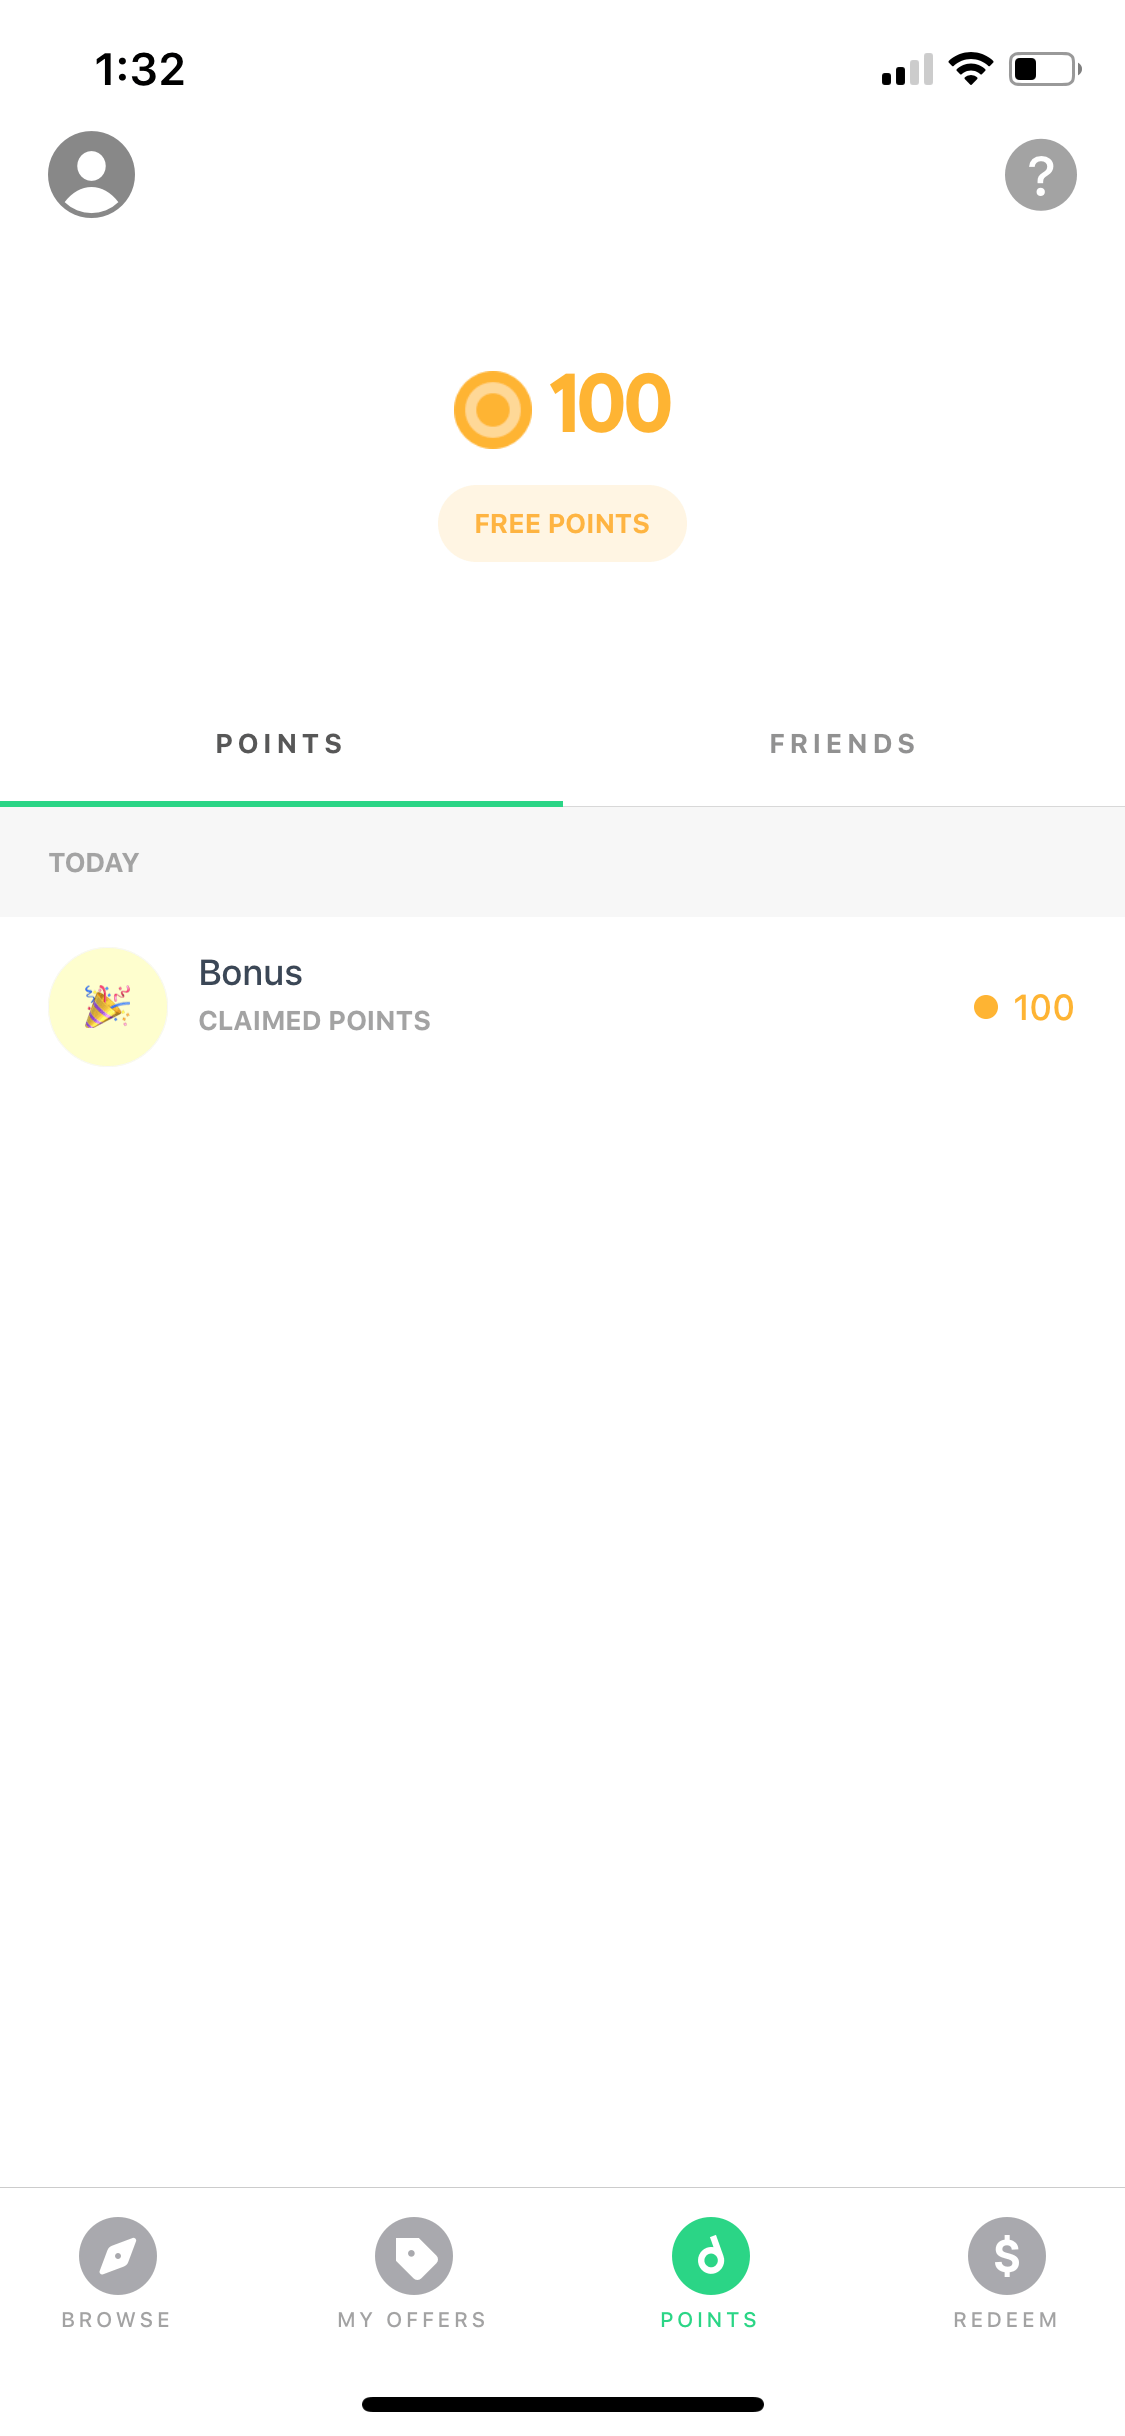Open the Browse compass icon
Viewport: 1125px width, 2436px height.
tap(118, 2256)
